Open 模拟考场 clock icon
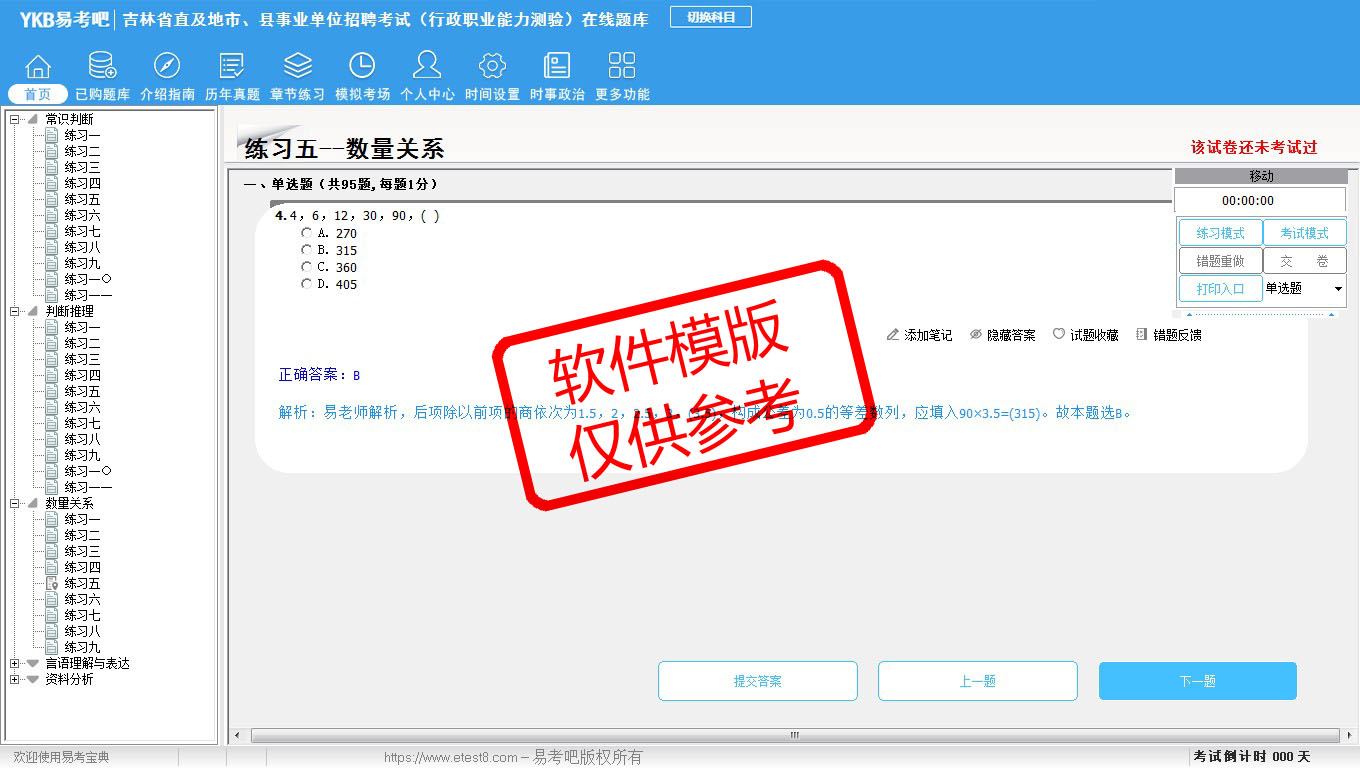 click(362, 67)
